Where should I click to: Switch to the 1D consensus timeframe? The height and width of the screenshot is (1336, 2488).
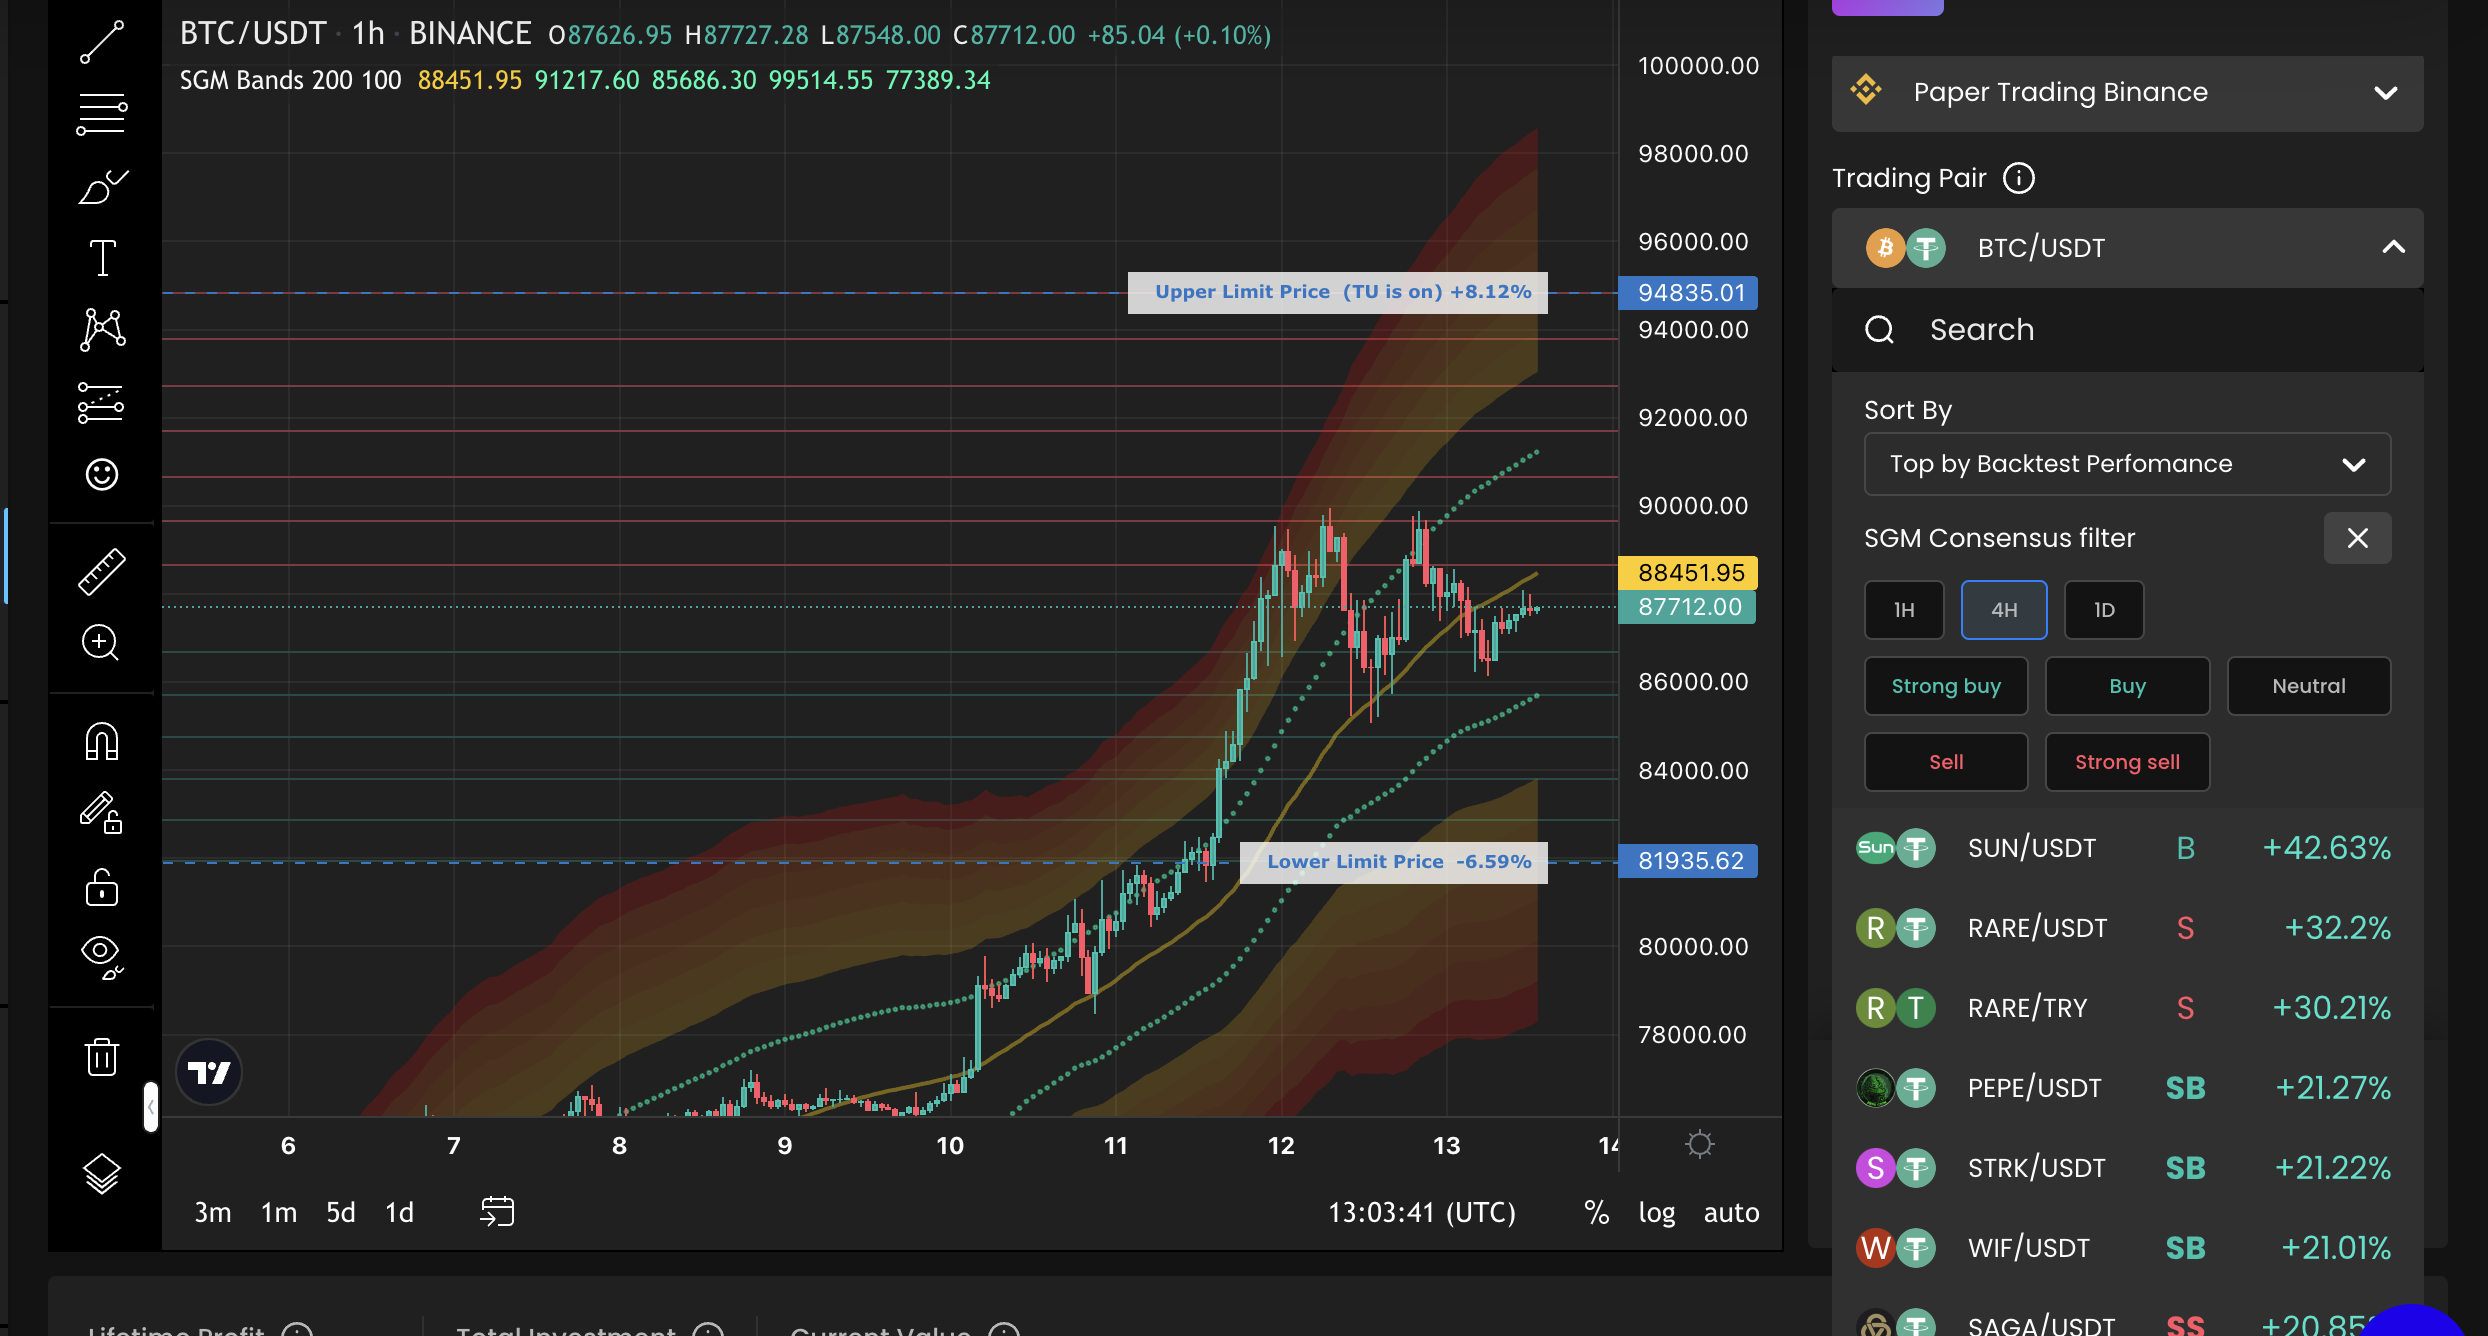click(x=2104, y=610)
